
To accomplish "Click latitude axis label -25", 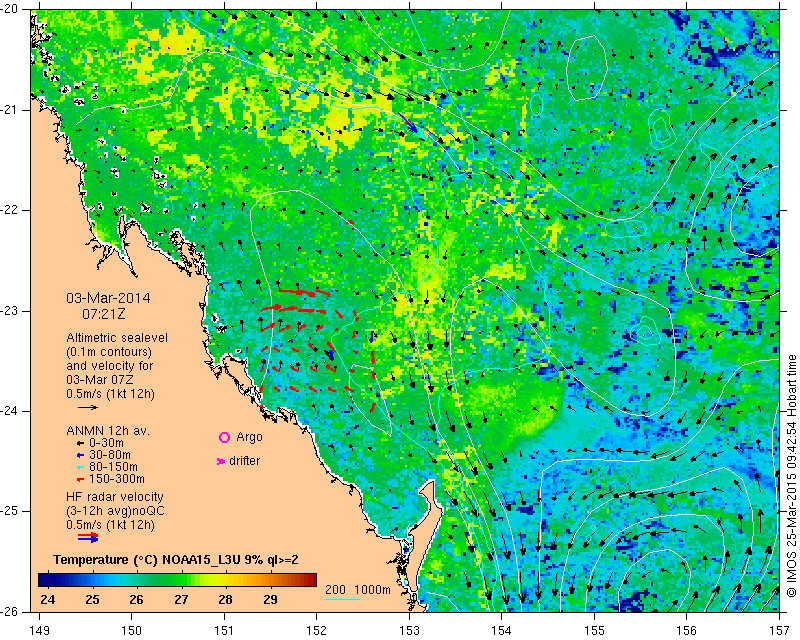I will (9, 511).
